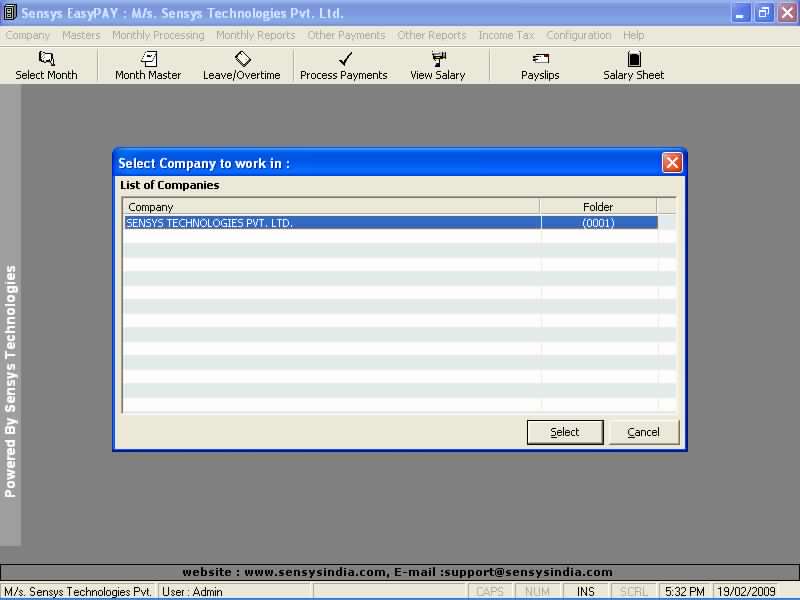Click the (0001) folder cell

click(599, 223)
